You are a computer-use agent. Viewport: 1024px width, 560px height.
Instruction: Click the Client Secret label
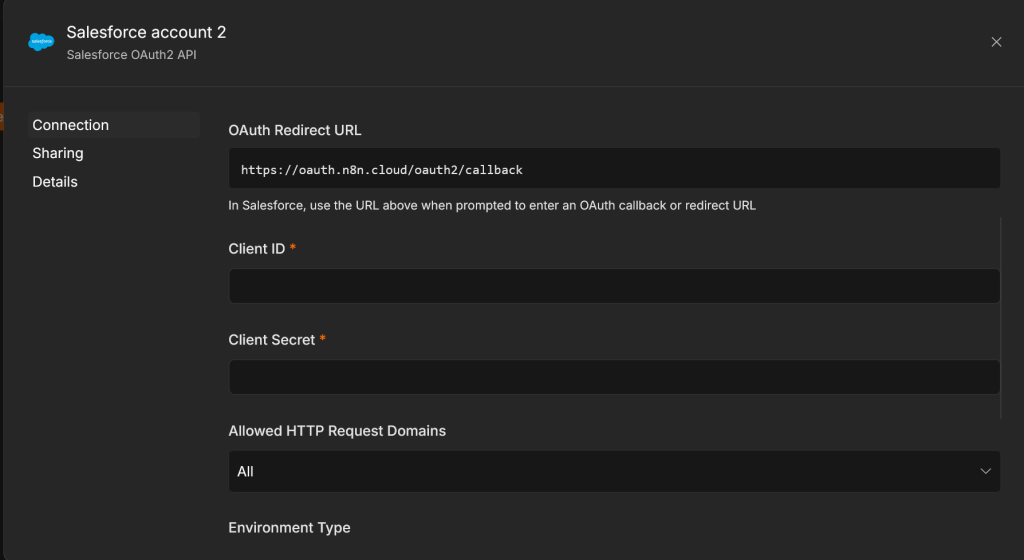coord(272,340)
